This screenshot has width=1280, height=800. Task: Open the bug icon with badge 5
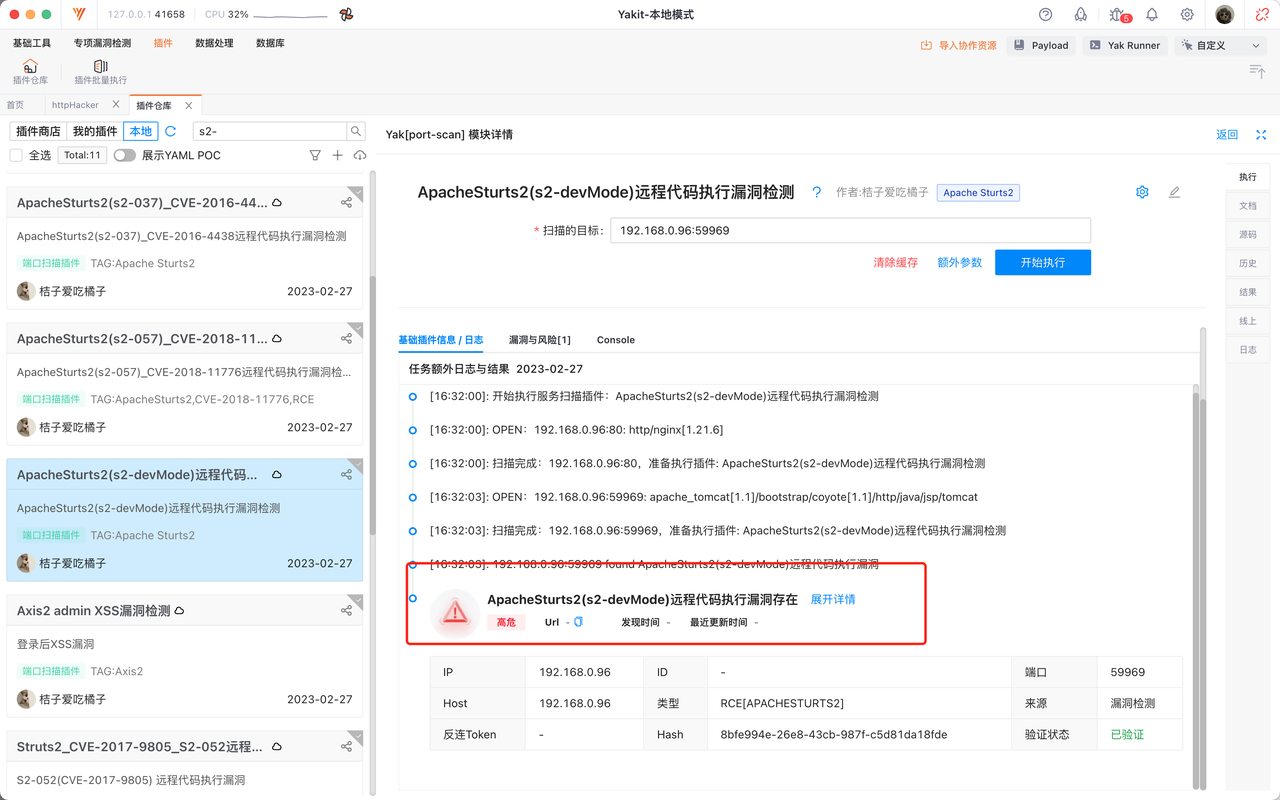pos(1118,15)
